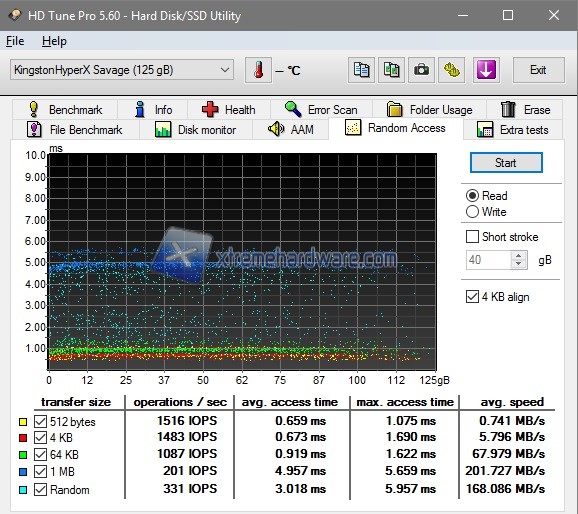Maximize the HD Tune Pro window
This screenshot has height=514, width=578.
point(508,15)
